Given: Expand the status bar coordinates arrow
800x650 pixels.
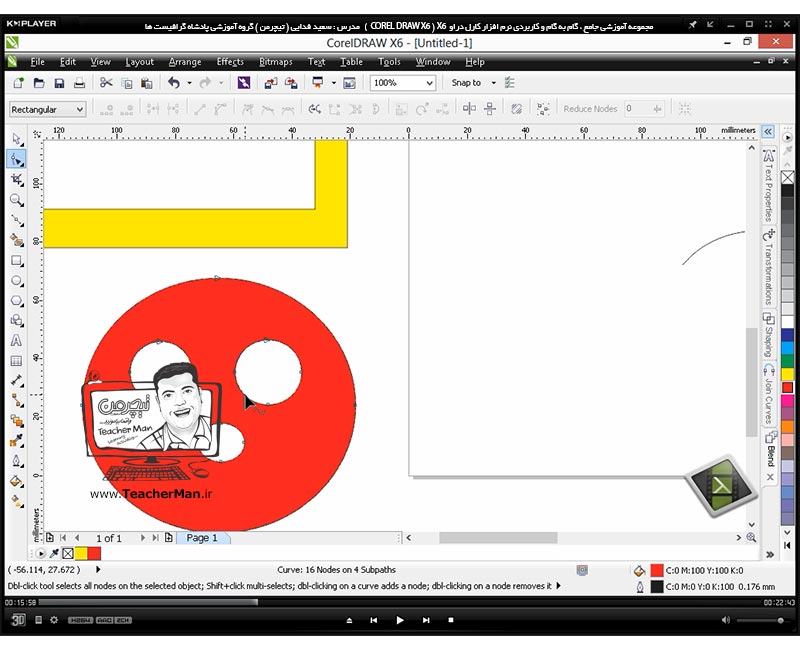Looking at the screenshot, I should click(98, 569).
